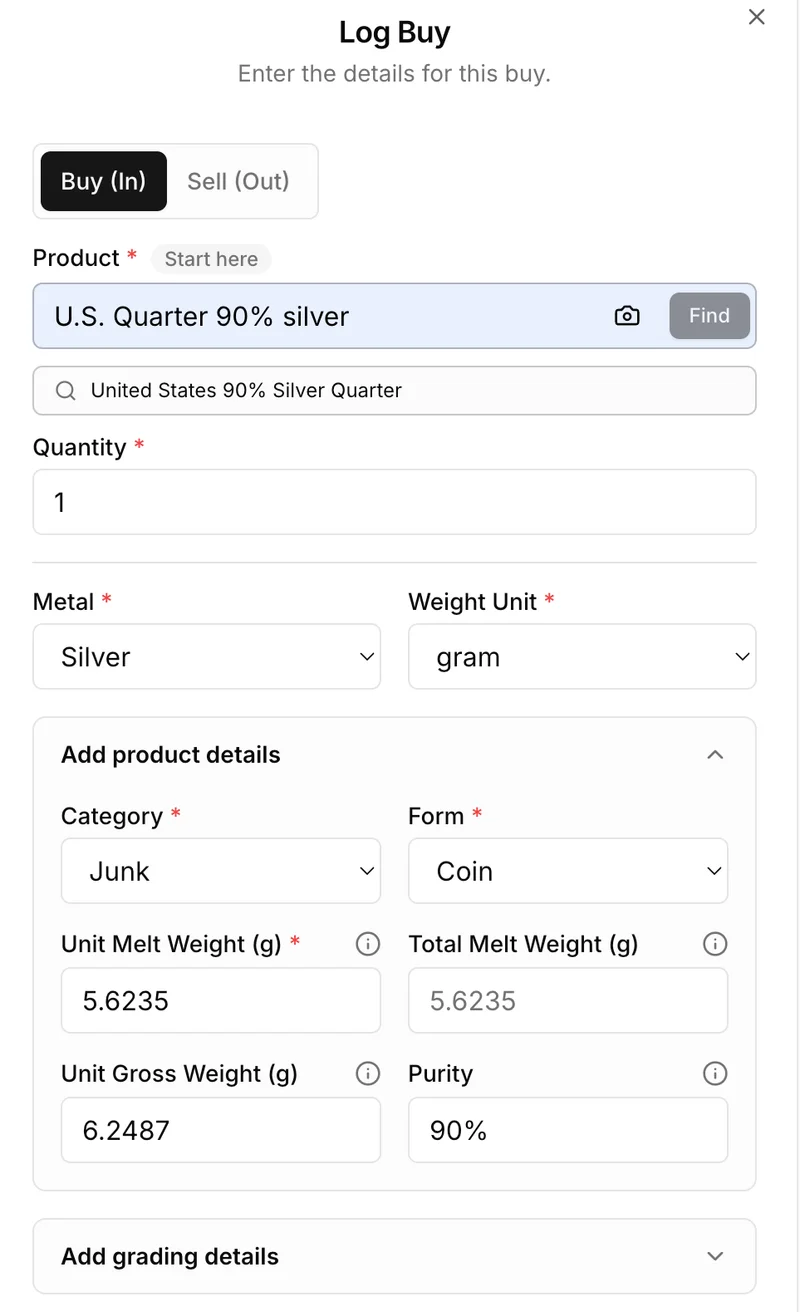Click info icon beside Total Melt Weight
Image resolution: width=800 pixels, height=1312 pixels.
[715, 944]
